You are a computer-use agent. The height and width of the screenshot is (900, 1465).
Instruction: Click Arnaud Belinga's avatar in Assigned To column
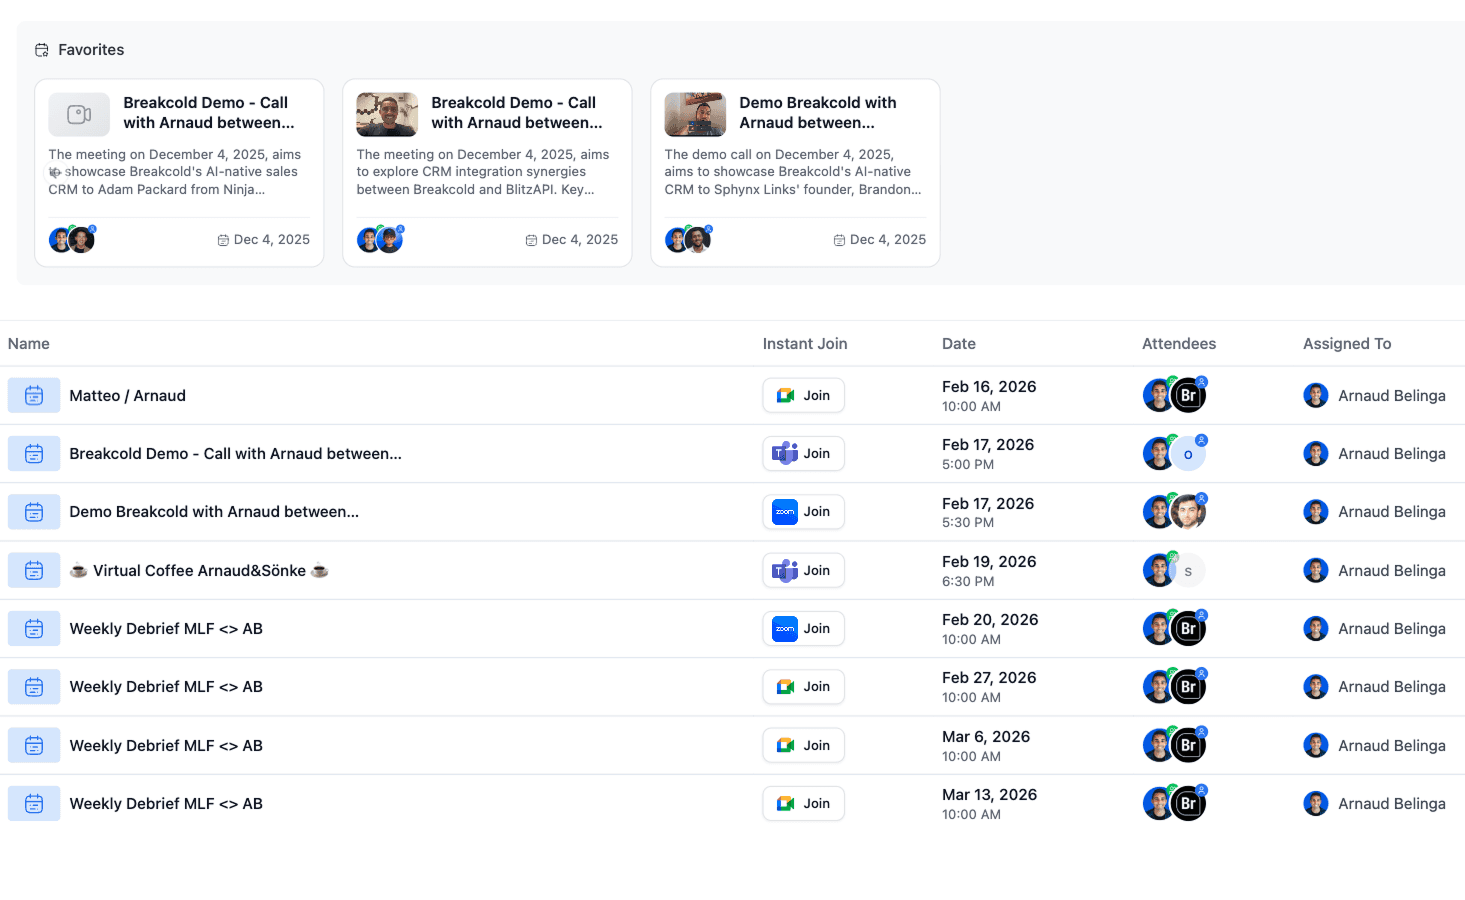click(x=1315, y=395)
